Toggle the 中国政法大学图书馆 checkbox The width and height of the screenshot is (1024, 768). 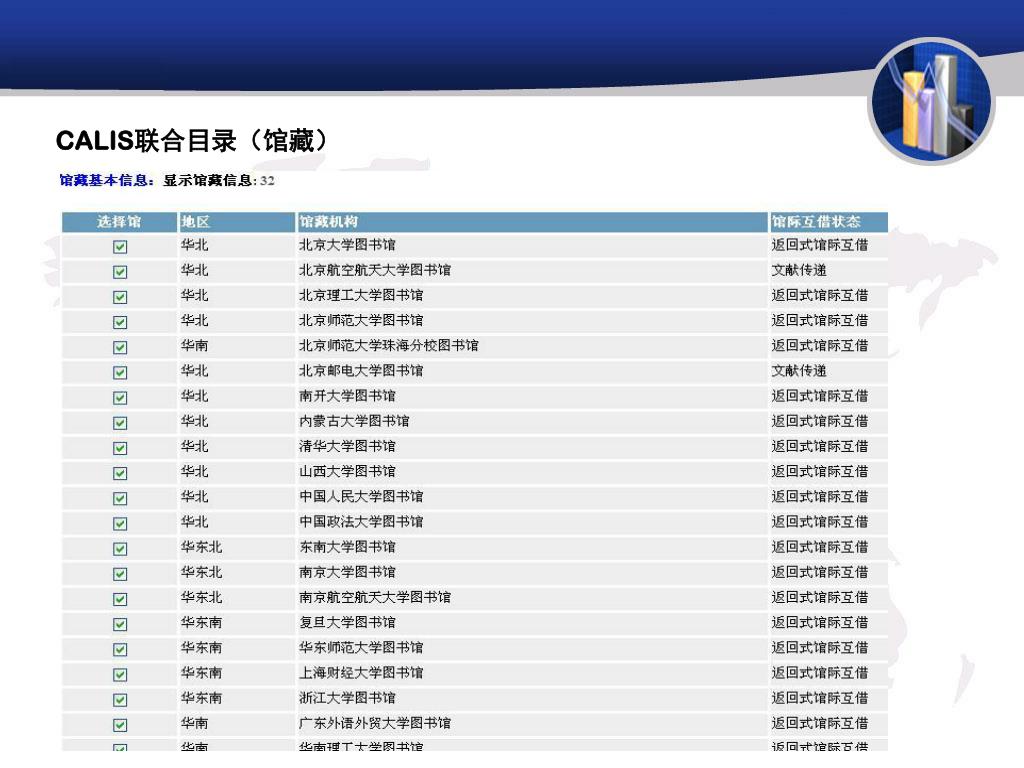click(120, 524)
